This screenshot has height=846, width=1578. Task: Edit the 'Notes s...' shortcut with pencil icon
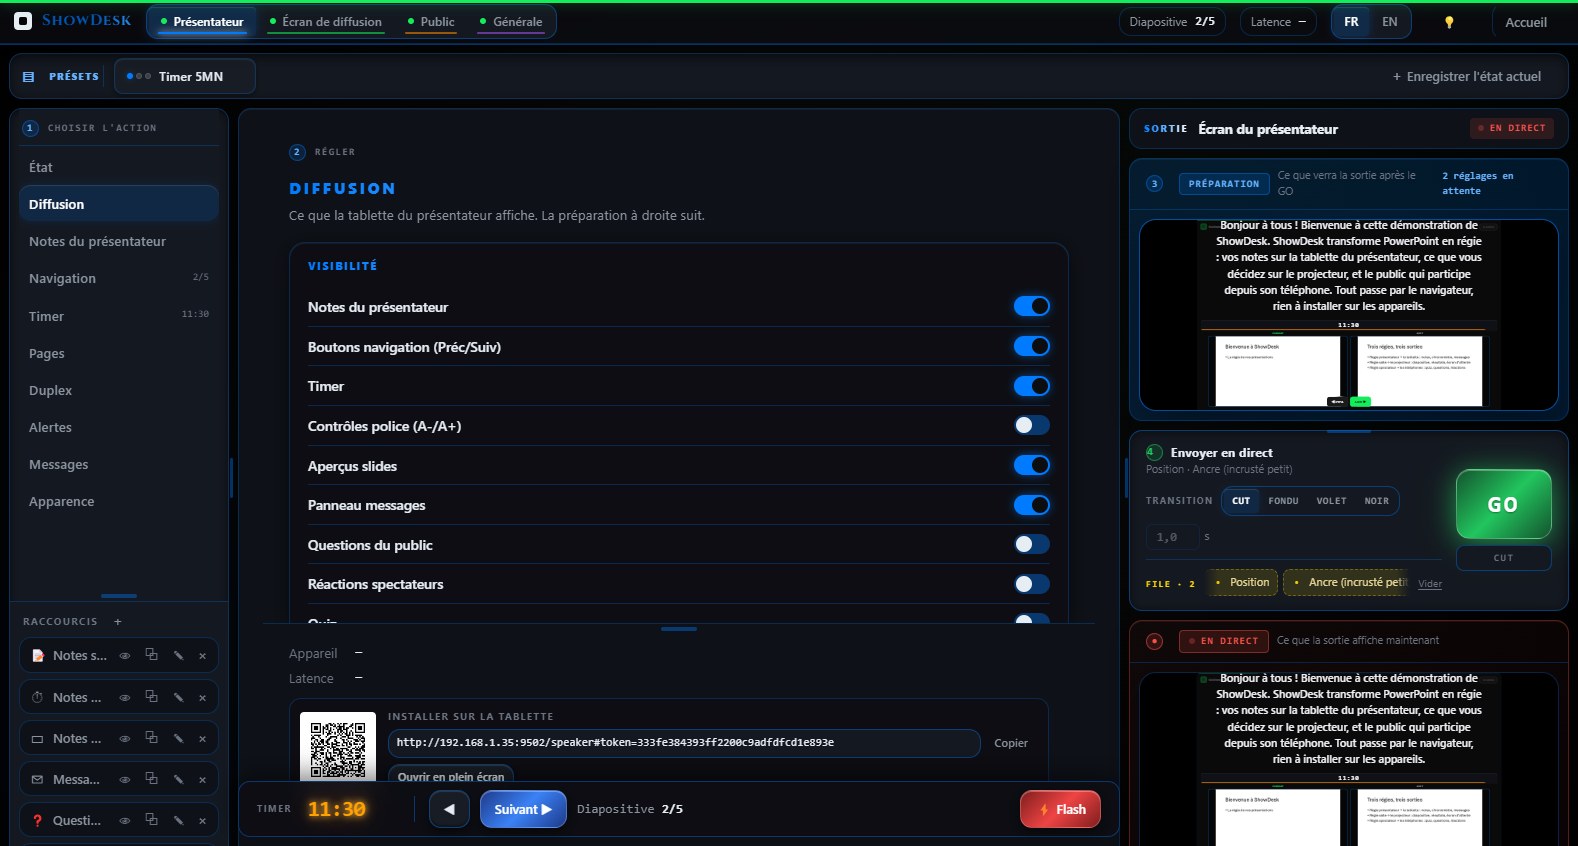[178, 656]
